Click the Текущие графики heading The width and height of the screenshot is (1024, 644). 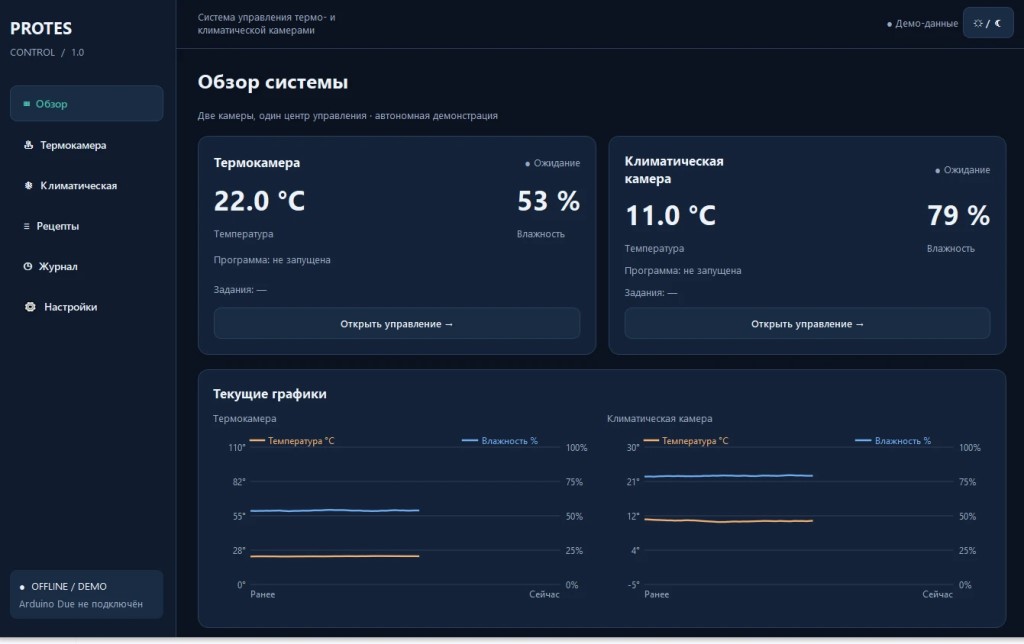270,394
